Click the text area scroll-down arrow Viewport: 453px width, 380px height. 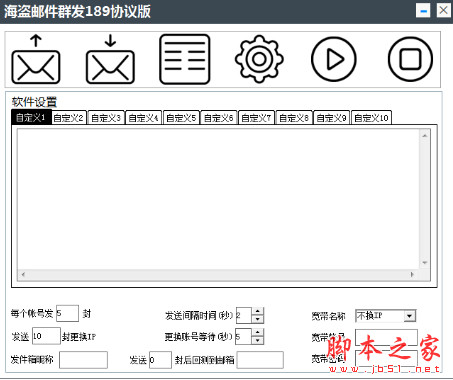(425, 263)
